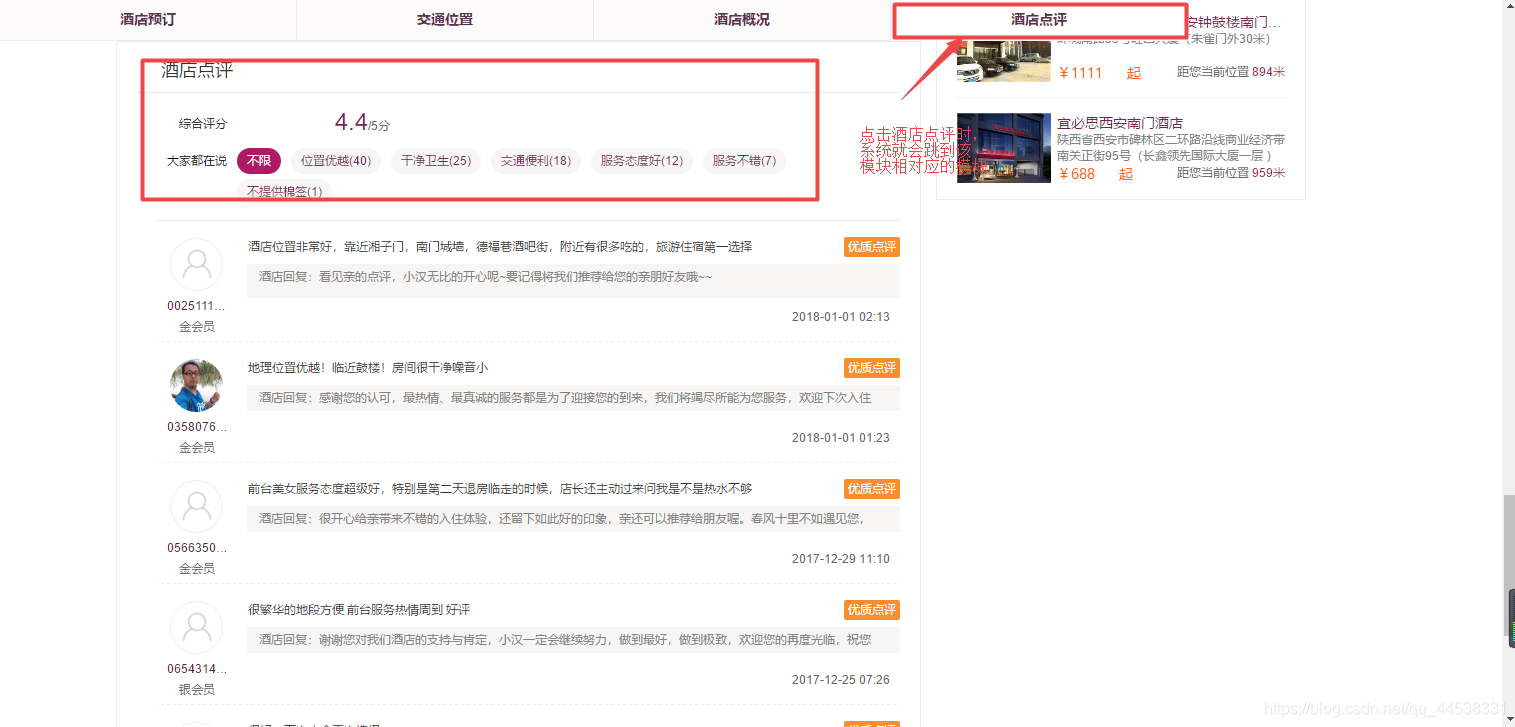Click the 优质点评 badge on 地理位置优越 review
This screenshot has height=727, width=1515.
coord(872,368)
